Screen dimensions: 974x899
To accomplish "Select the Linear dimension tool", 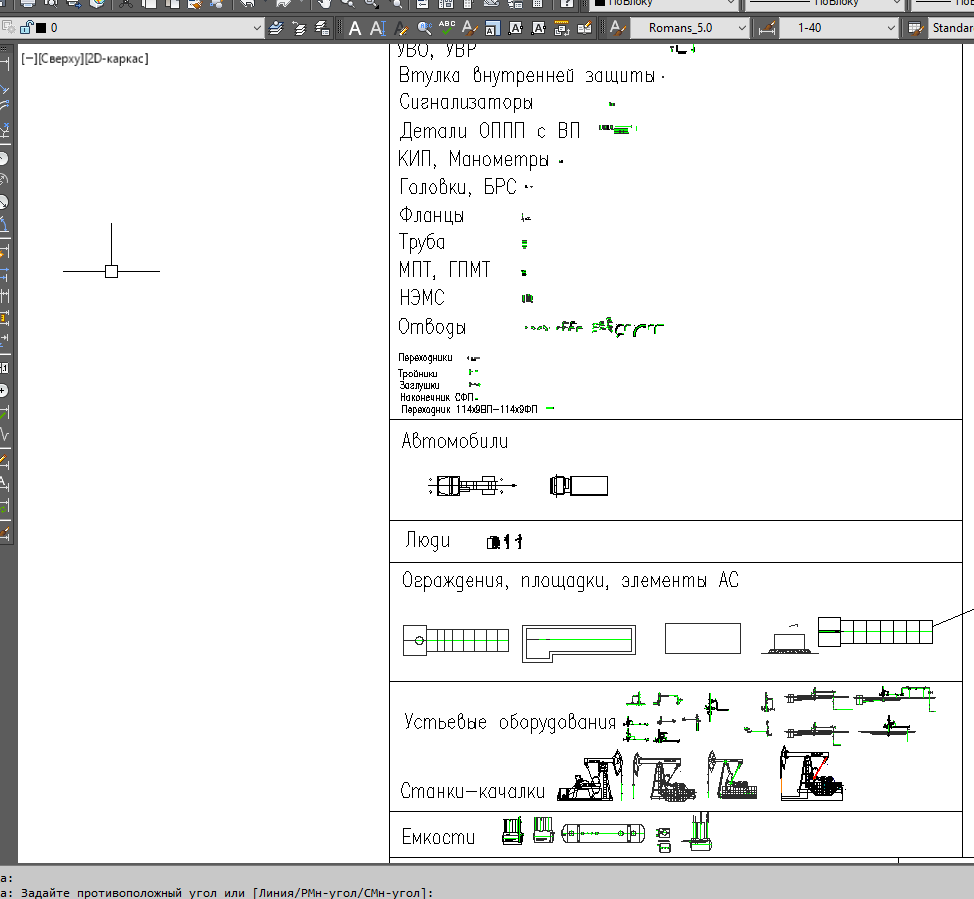I will click(4, 63).
